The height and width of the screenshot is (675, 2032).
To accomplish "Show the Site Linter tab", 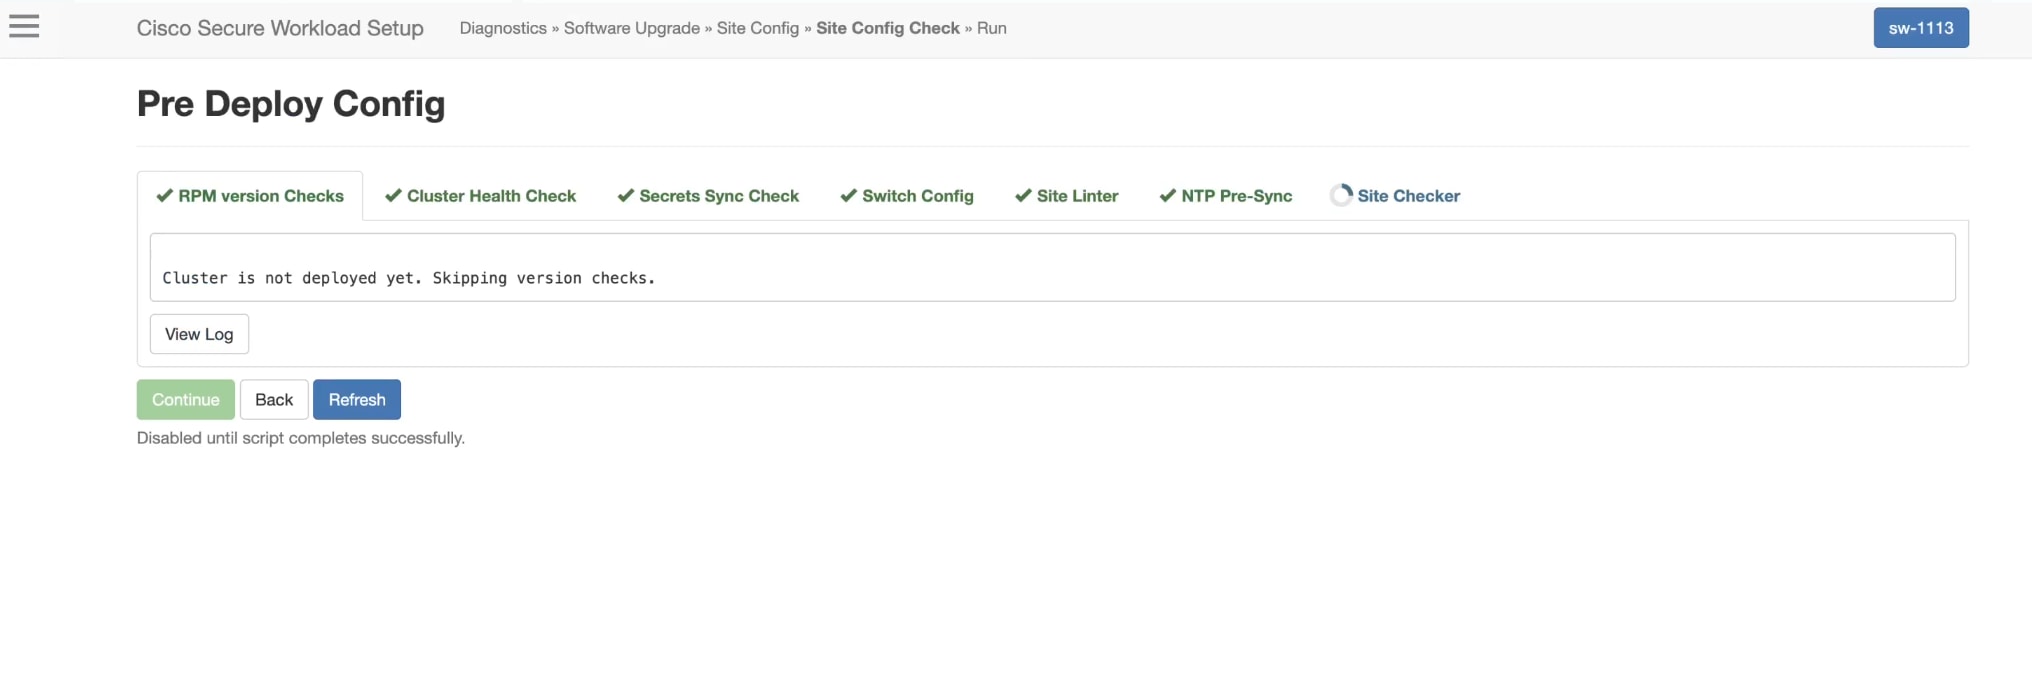I will coord(1077,196).
